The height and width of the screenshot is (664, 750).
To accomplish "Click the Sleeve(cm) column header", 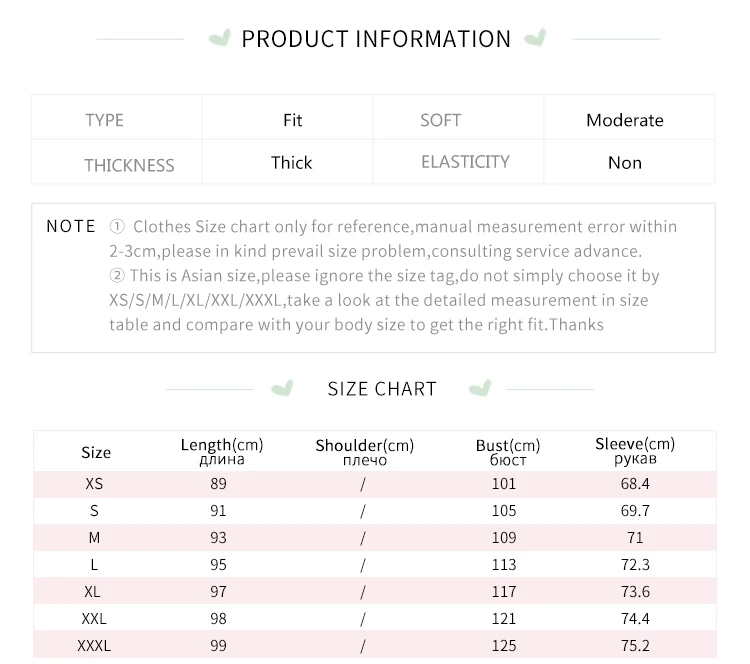I will pyautogui.click(x=635, y=451).
